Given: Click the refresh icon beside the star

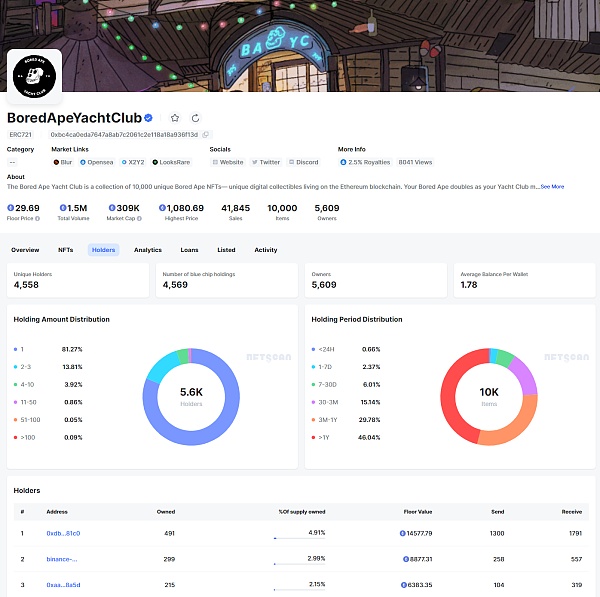Looking at the screenshot, I should 196,118.
